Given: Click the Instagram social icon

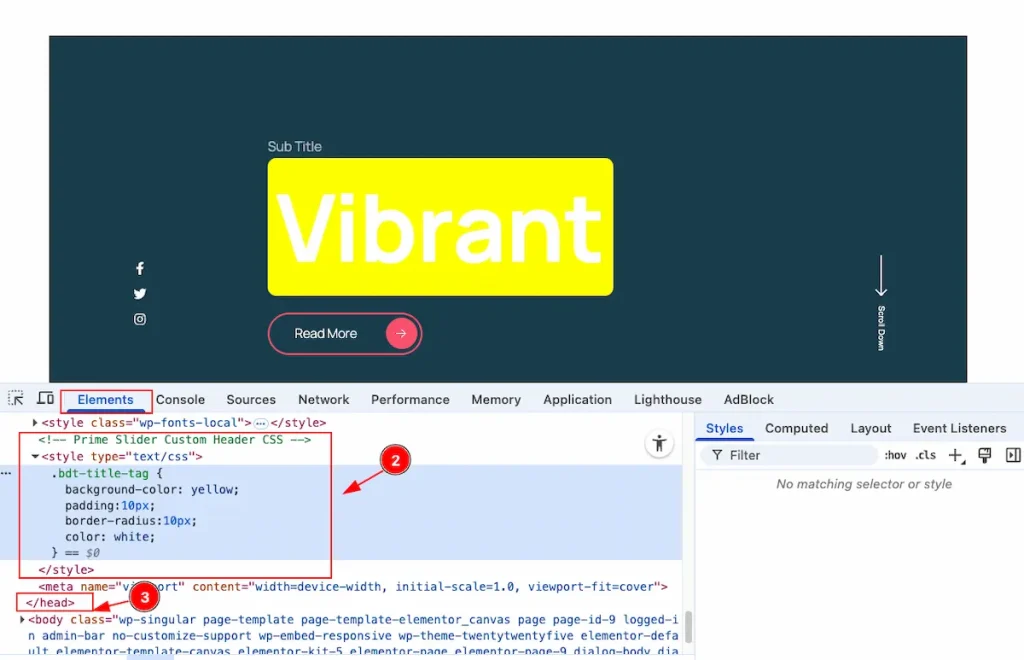Looking at the screenshot, I should (140, 319).
